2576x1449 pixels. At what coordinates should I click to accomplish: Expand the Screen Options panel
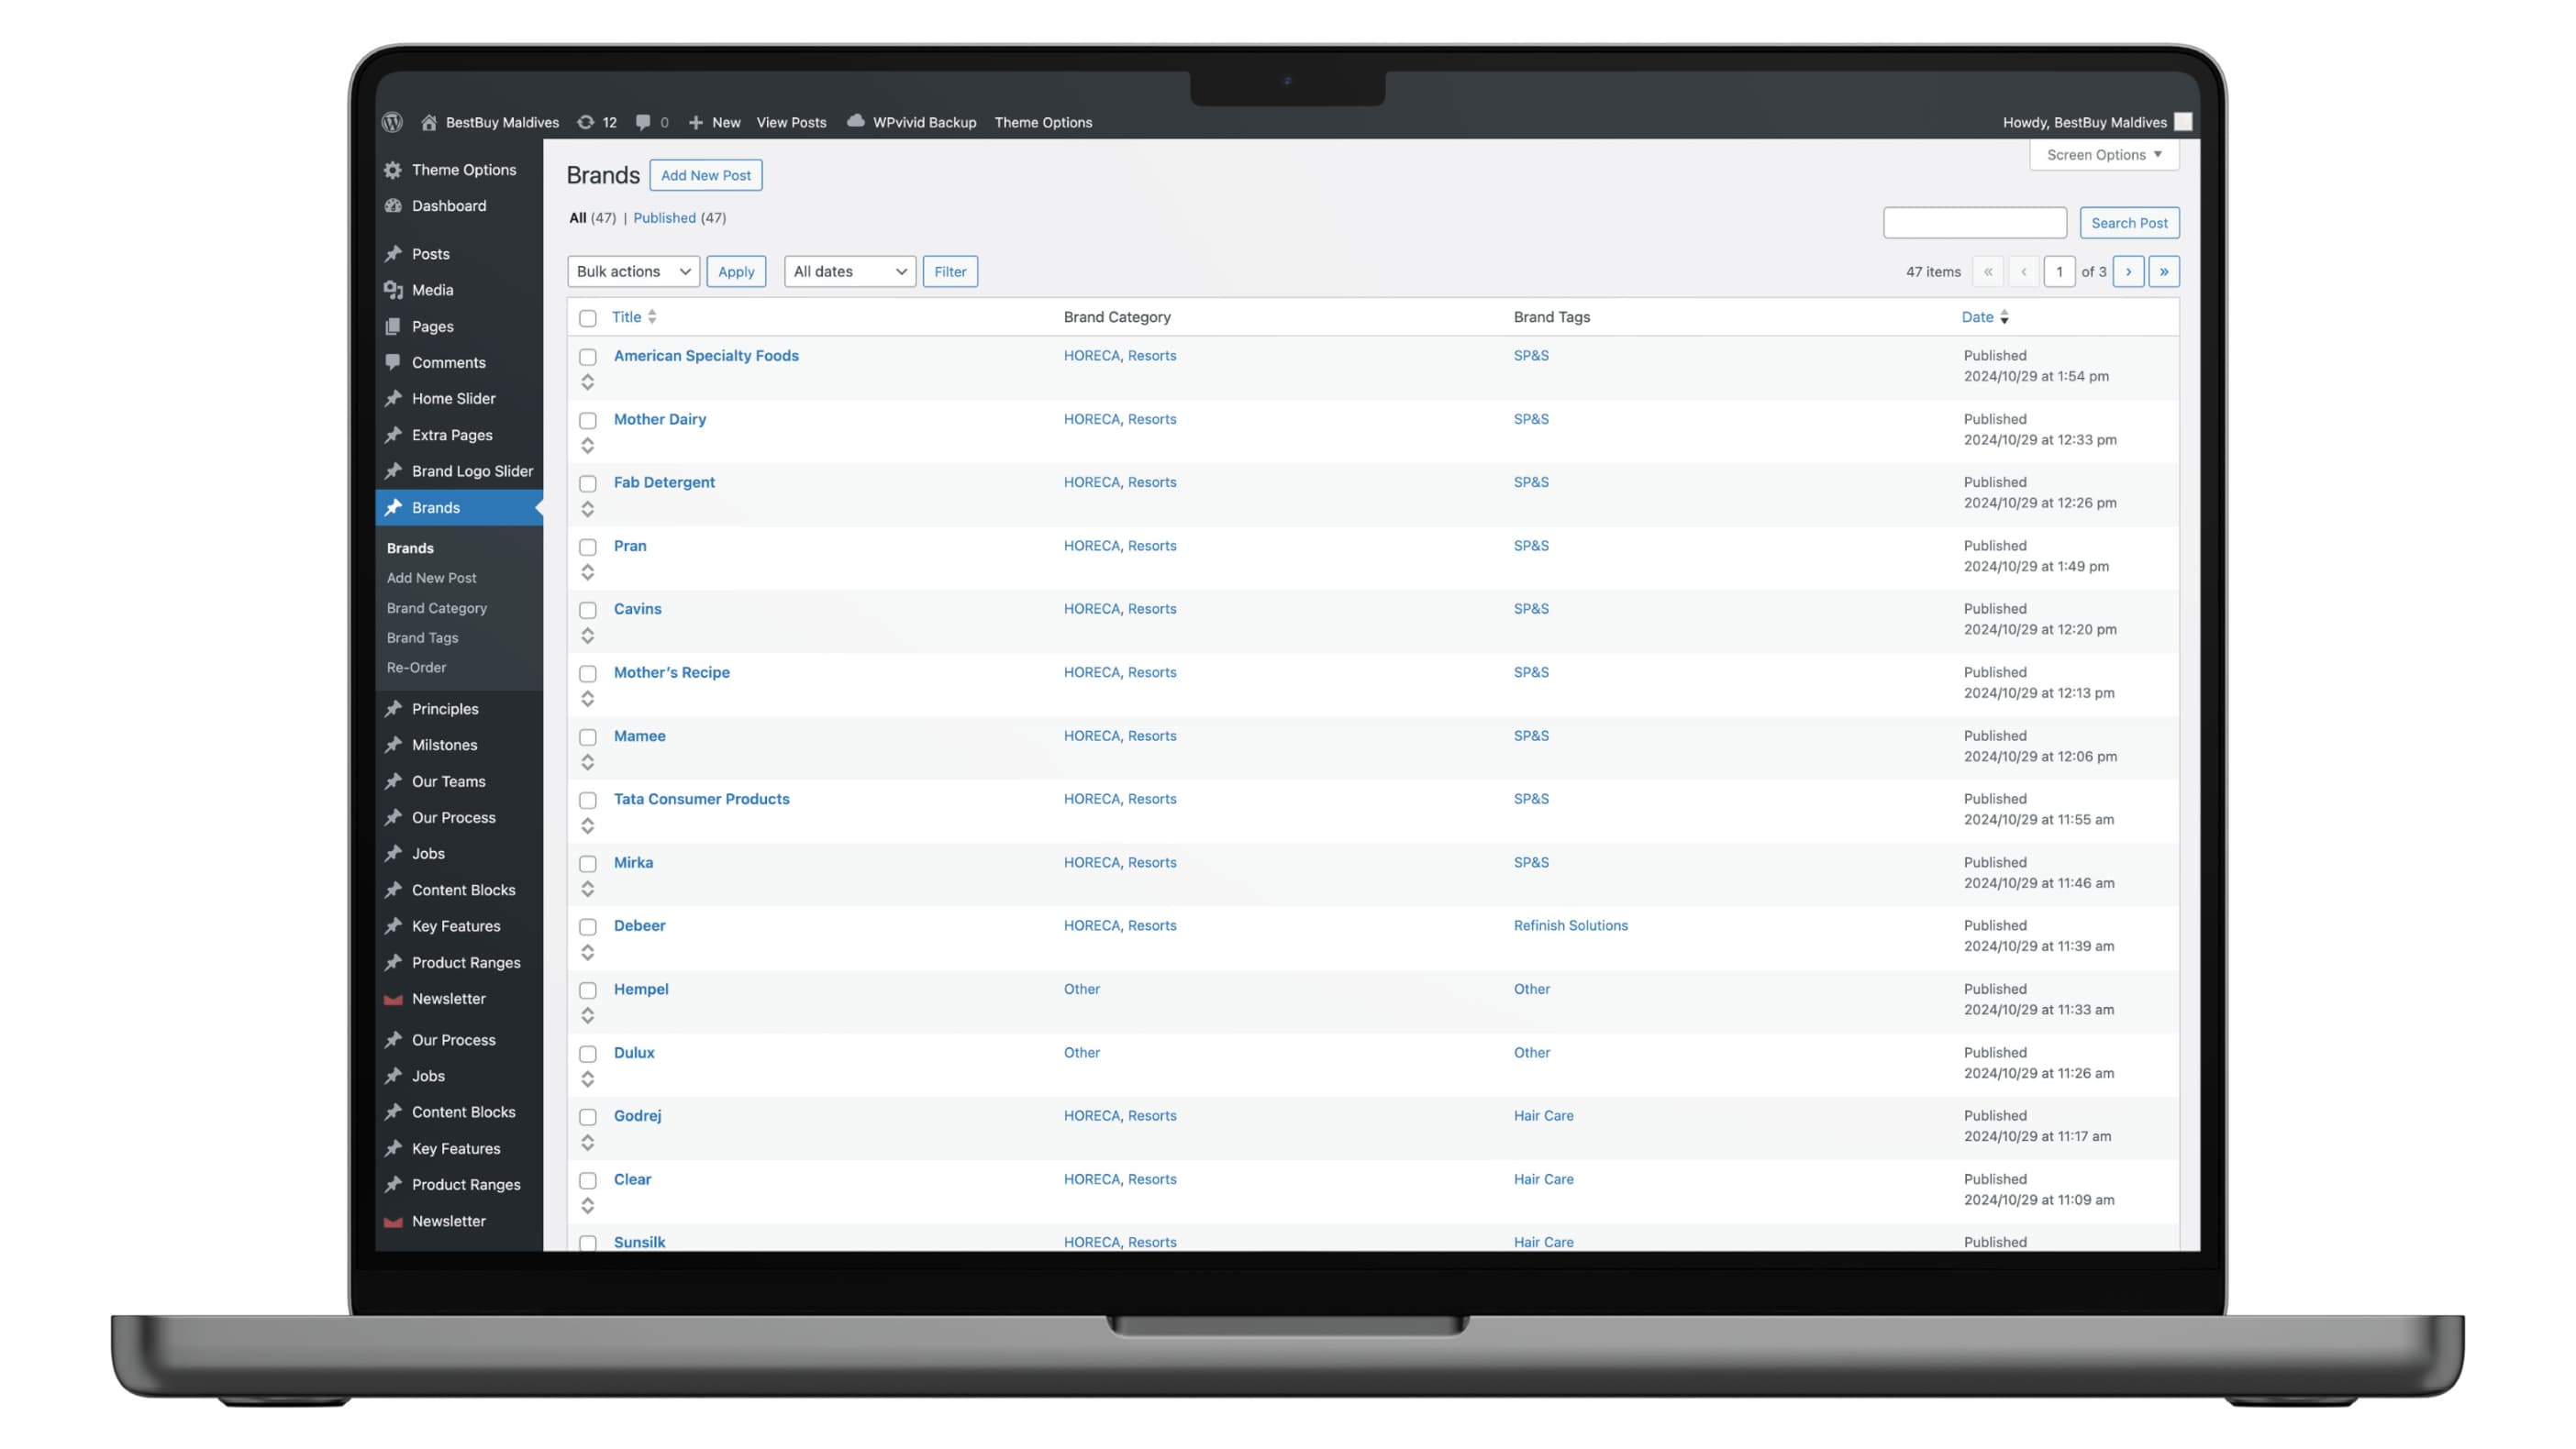pyautogui.click(x=2104, y=155)
